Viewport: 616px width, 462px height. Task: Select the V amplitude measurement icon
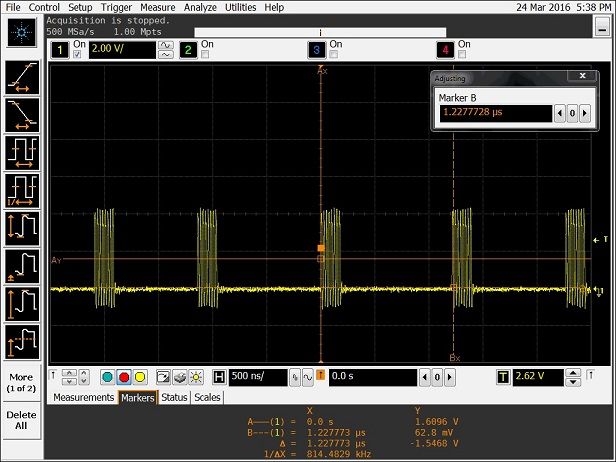(22, 228)
